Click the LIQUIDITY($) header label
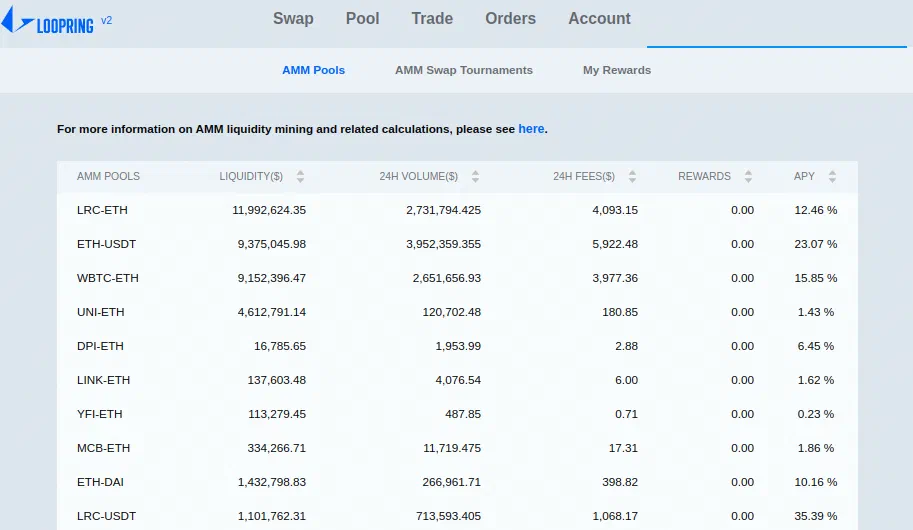The height and width of the screenshot is (530, 913). point(251,176)
